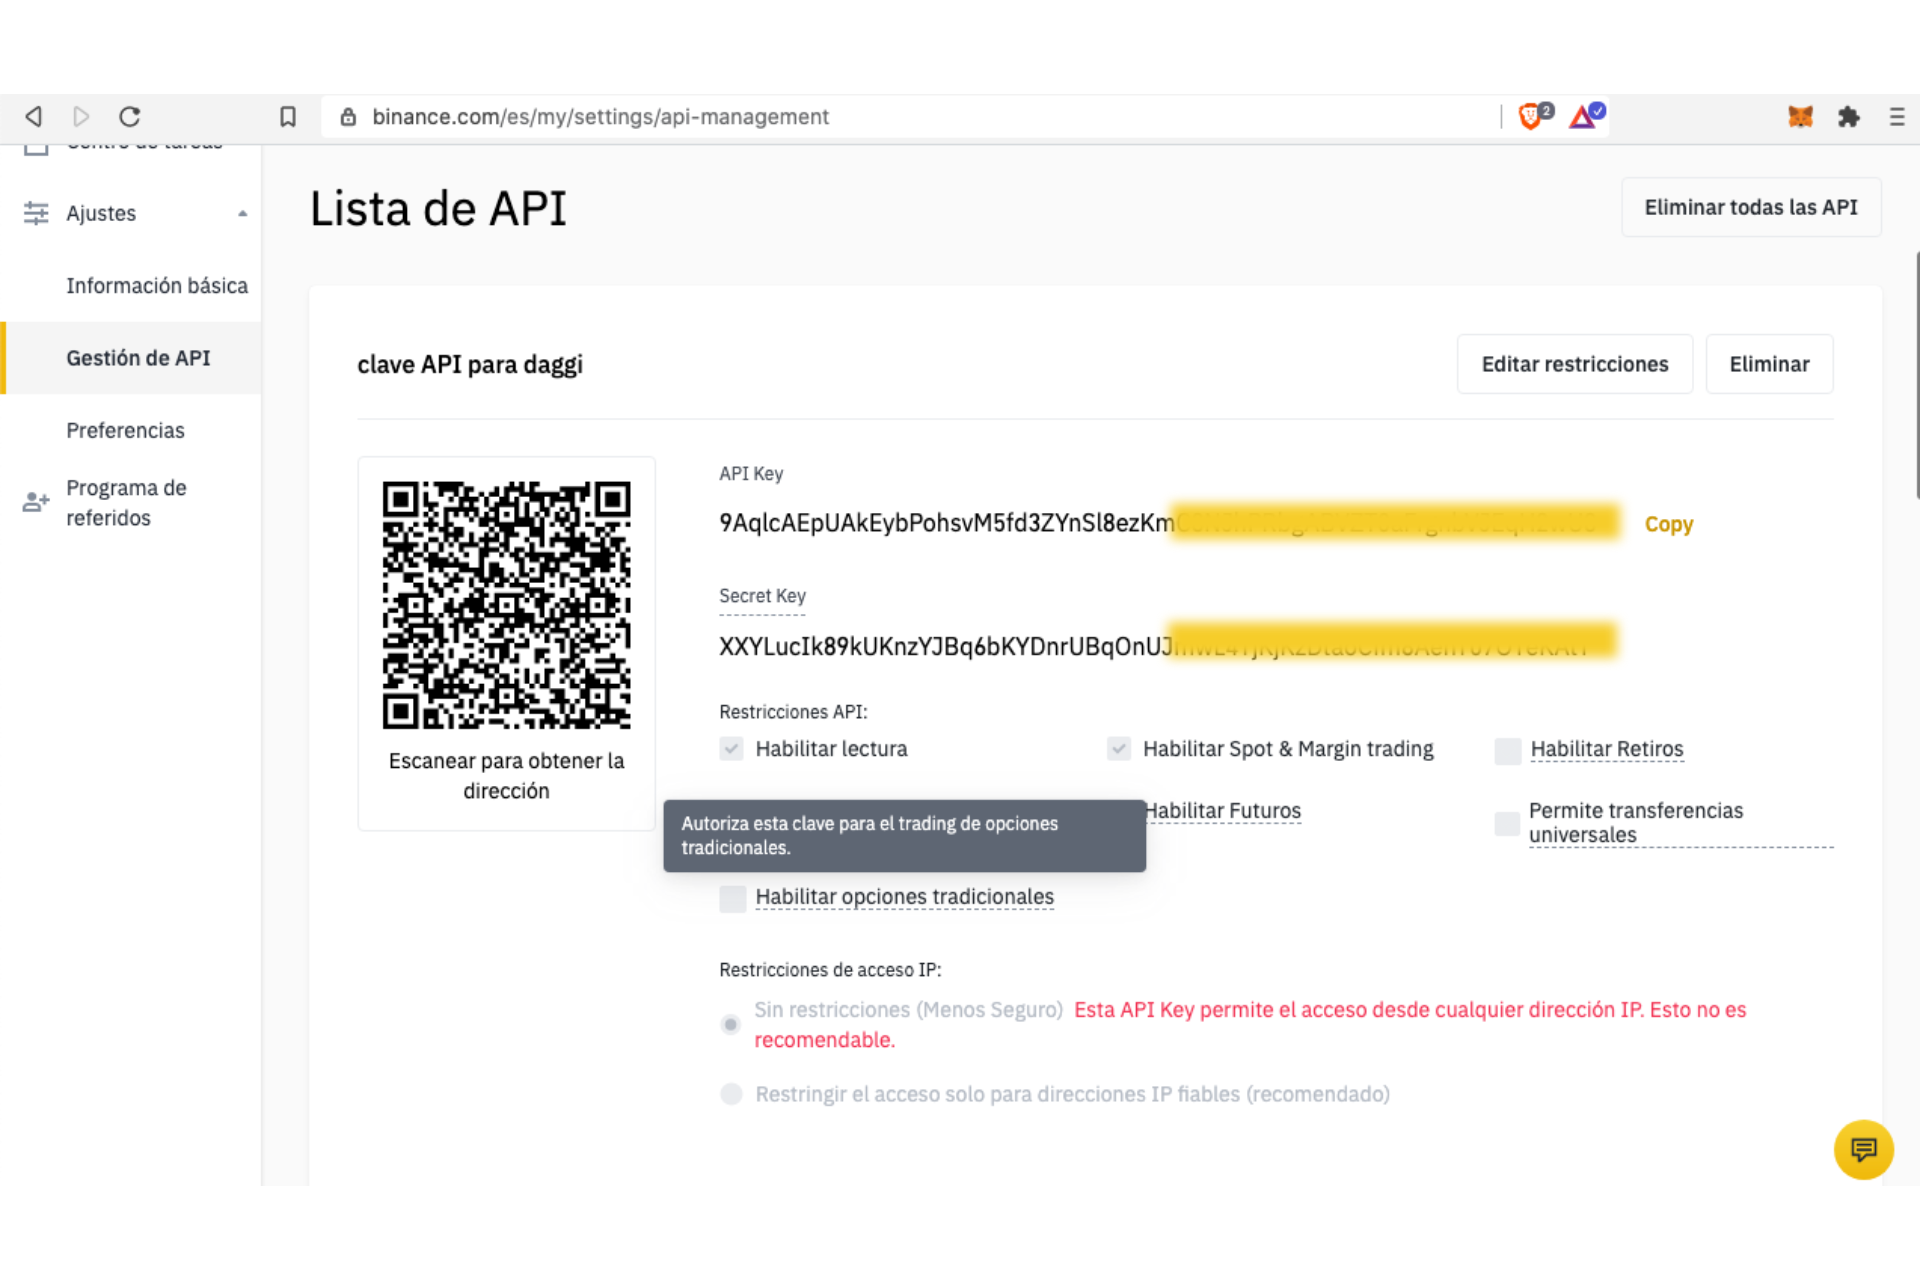Toggle Permite transferencias universales checkbox
Viewport: 1920px width, 1280px height.
coord(1507,823)
